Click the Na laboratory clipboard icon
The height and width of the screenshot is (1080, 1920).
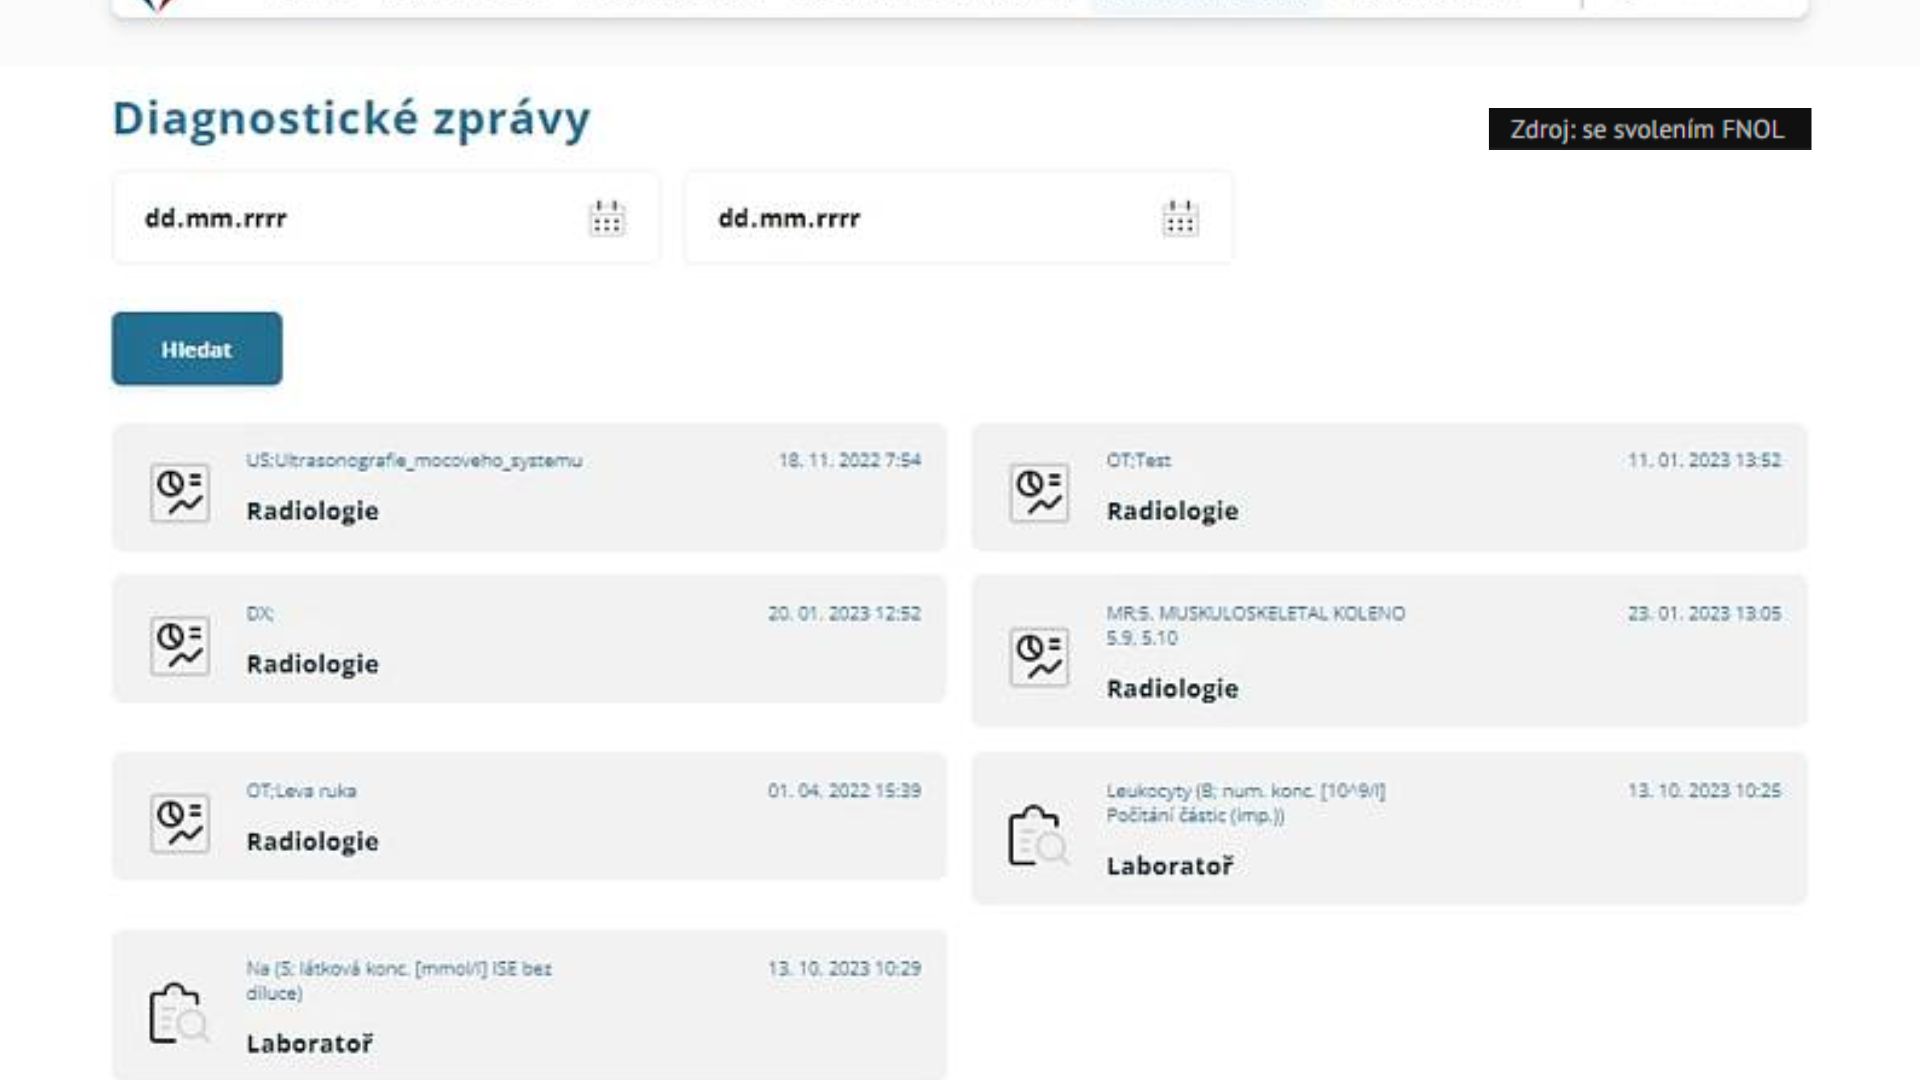(178, 1013)
